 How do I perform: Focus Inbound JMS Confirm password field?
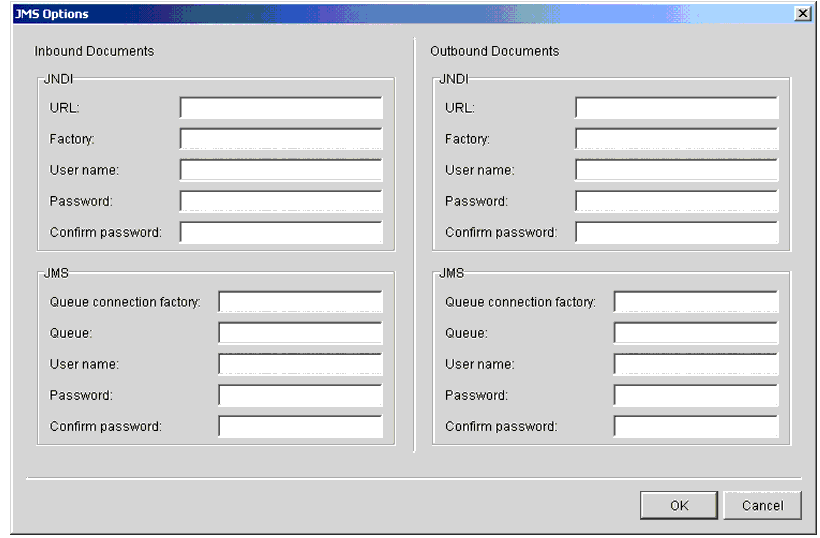pyautogui.click(x=301, y=426)
